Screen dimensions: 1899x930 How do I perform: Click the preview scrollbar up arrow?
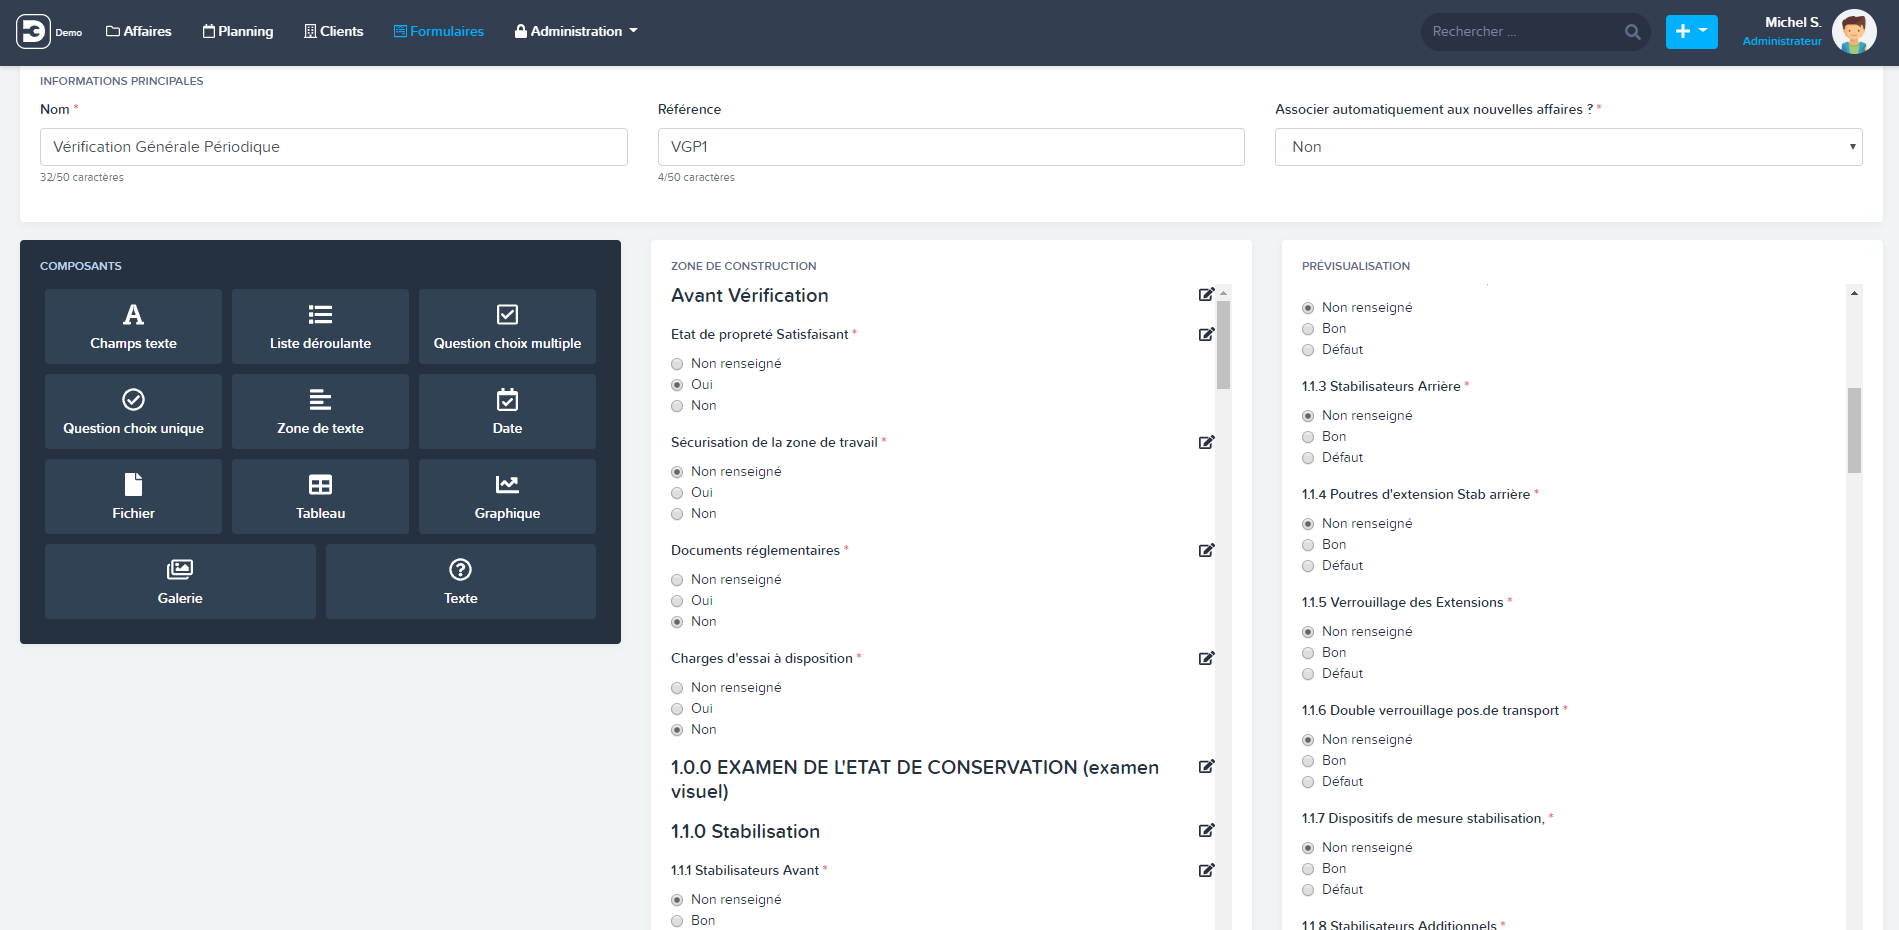click(x=1854, y=293)
